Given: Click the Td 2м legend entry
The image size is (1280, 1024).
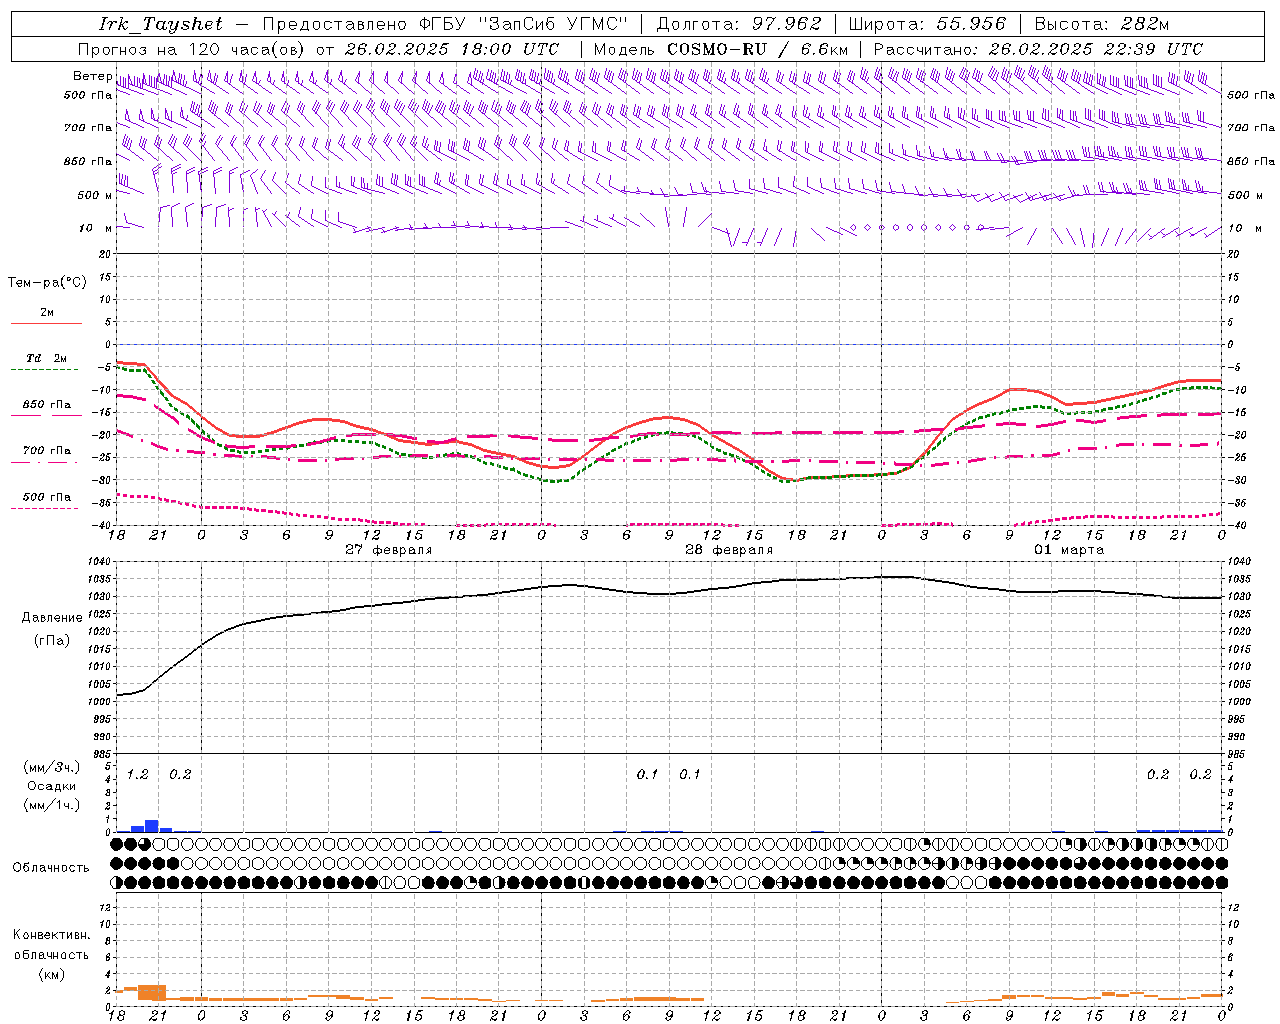Looking at the screenshot, I should point(47,358).
